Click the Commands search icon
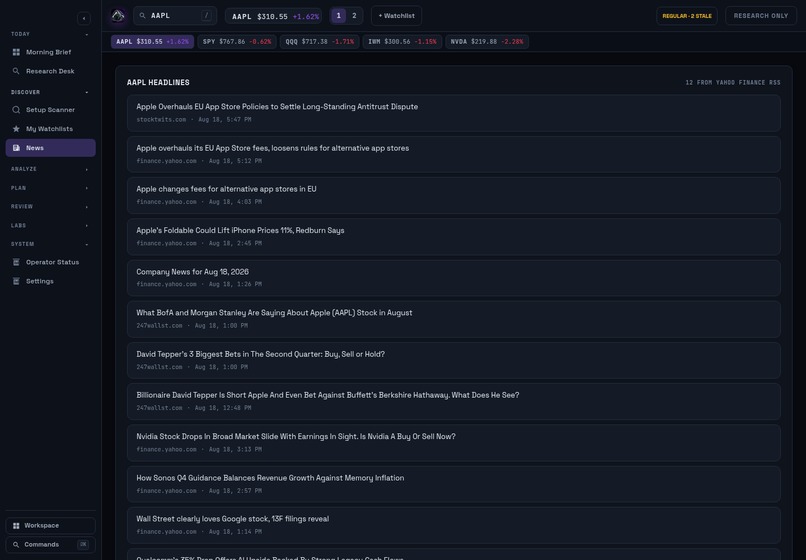The height and width of the screenshot is (560, 806). (16, 545)
